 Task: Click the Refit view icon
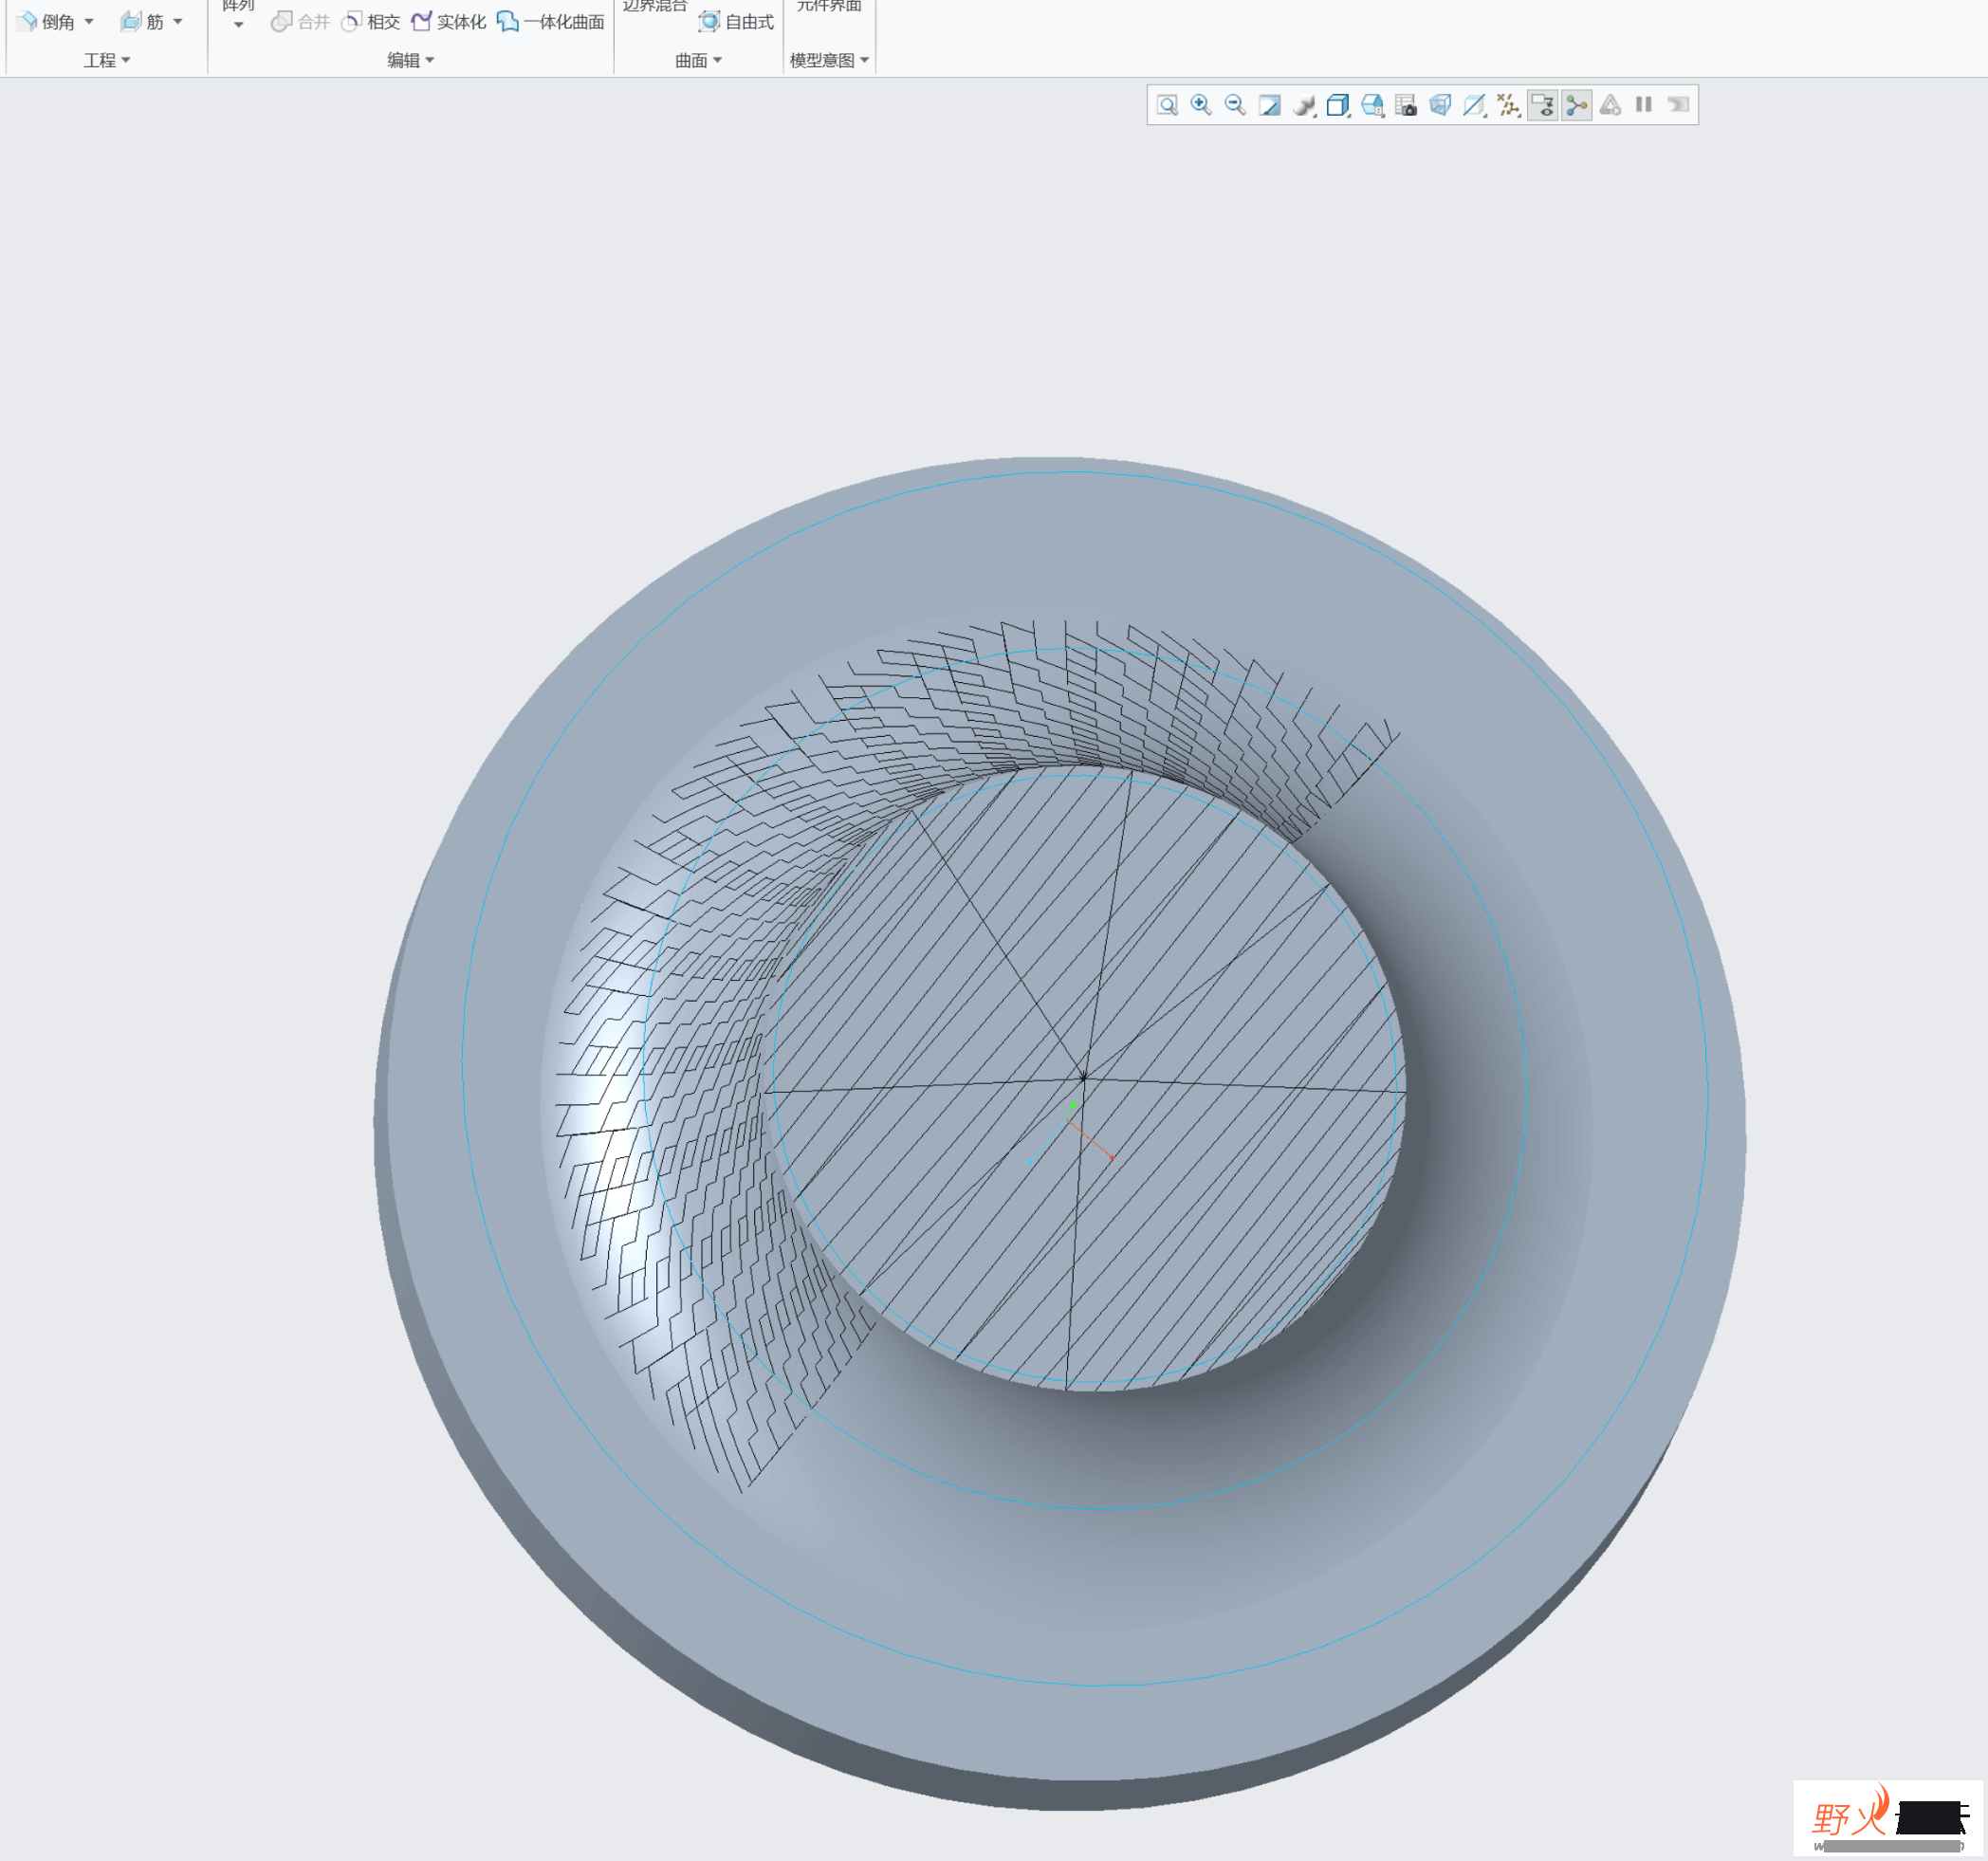pyautogui.click(x=1167, y=105)
